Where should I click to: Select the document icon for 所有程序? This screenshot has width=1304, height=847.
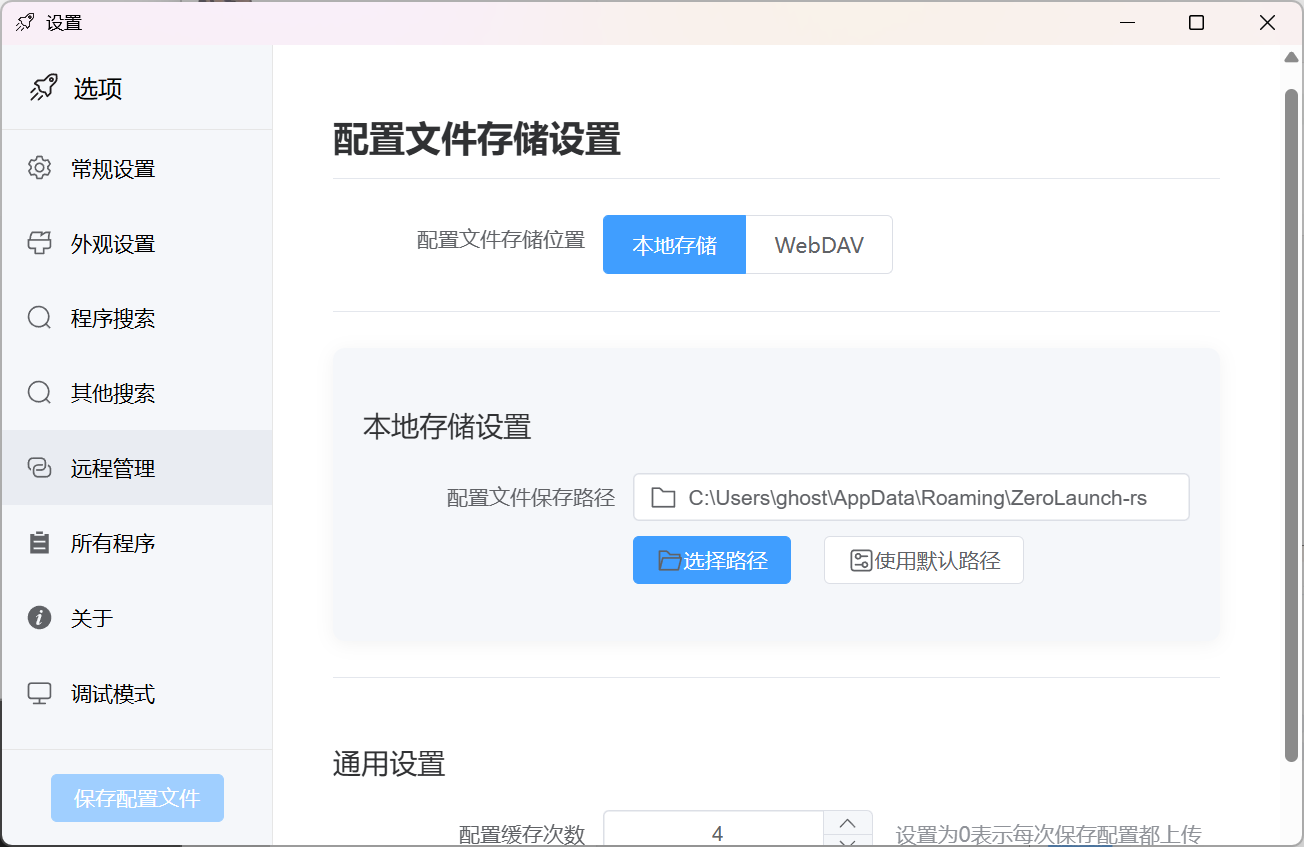(x=39, y=543)
